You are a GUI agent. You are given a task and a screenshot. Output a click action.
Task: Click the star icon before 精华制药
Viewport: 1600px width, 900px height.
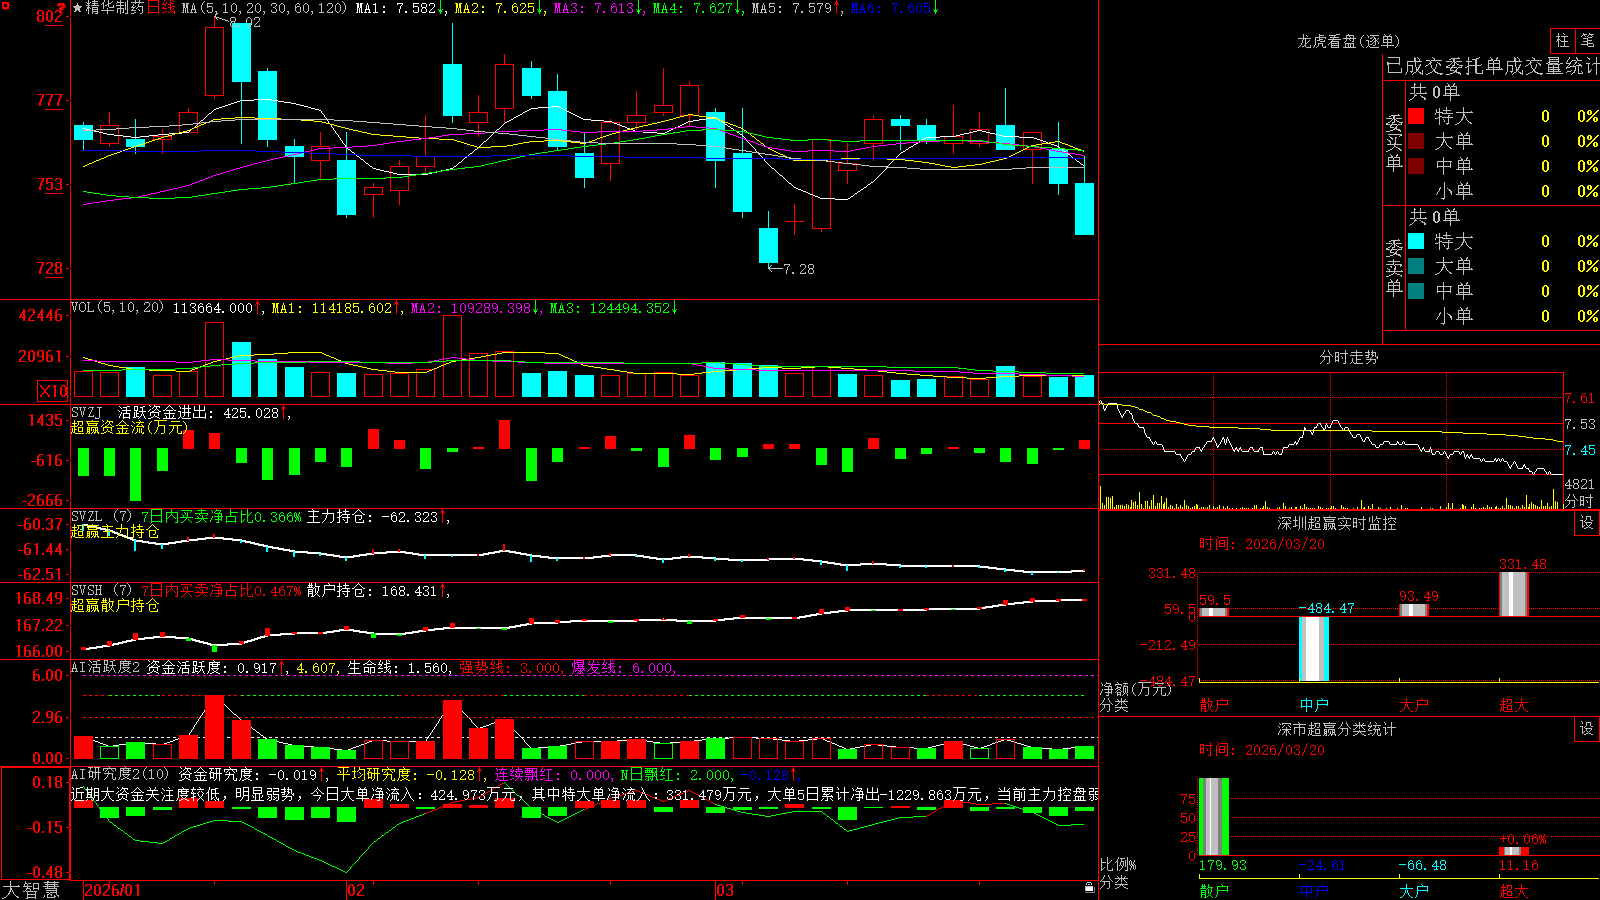[x=78, y=8]
